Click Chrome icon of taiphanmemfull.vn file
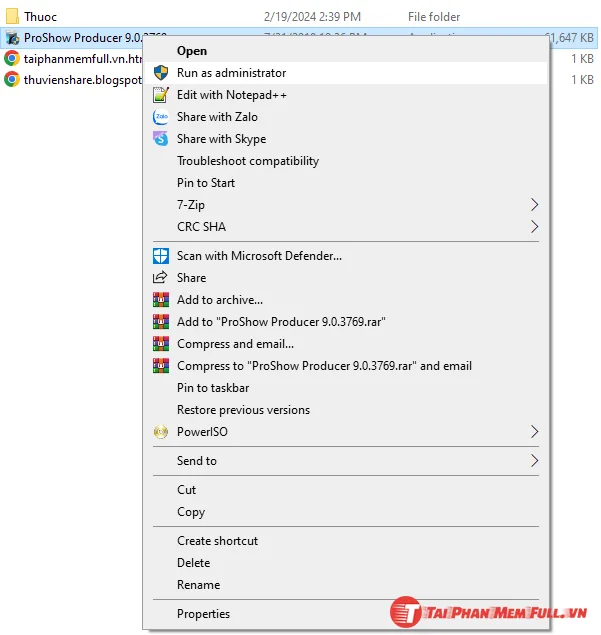The width and height of the screenshot is (601, 635). click(x=12, y=59)
